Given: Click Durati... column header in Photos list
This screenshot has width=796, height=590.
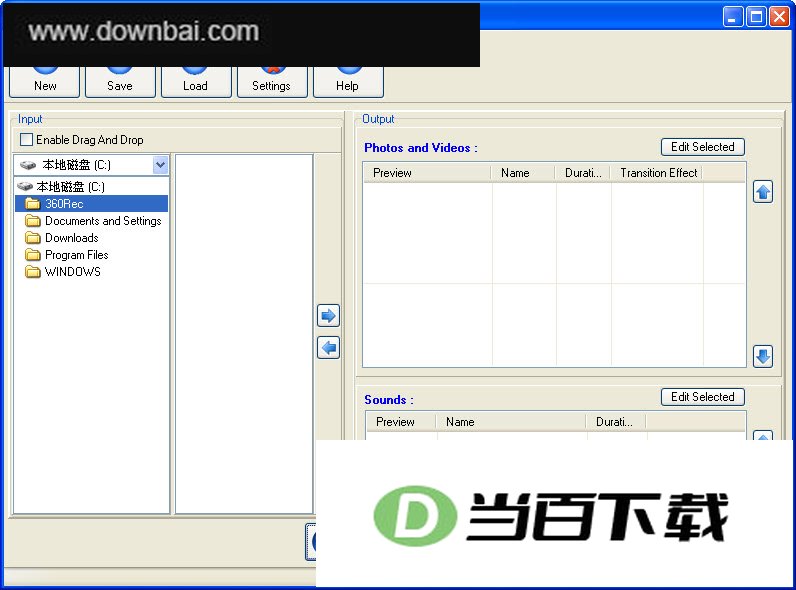Looking at the screenshot, I should point(583,173).
